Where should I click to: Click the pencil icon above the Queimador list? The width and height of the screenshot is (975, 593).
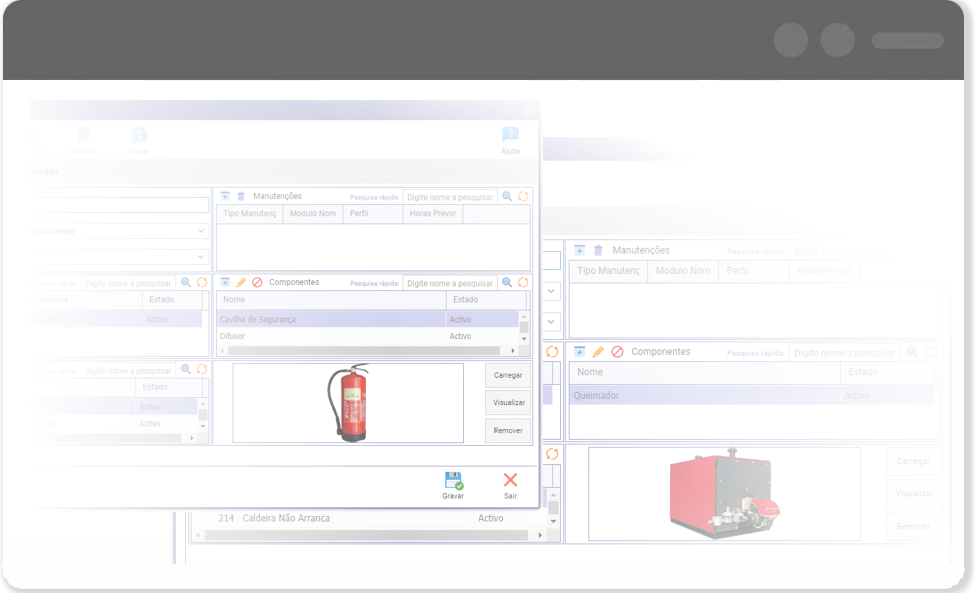(598, 352)
